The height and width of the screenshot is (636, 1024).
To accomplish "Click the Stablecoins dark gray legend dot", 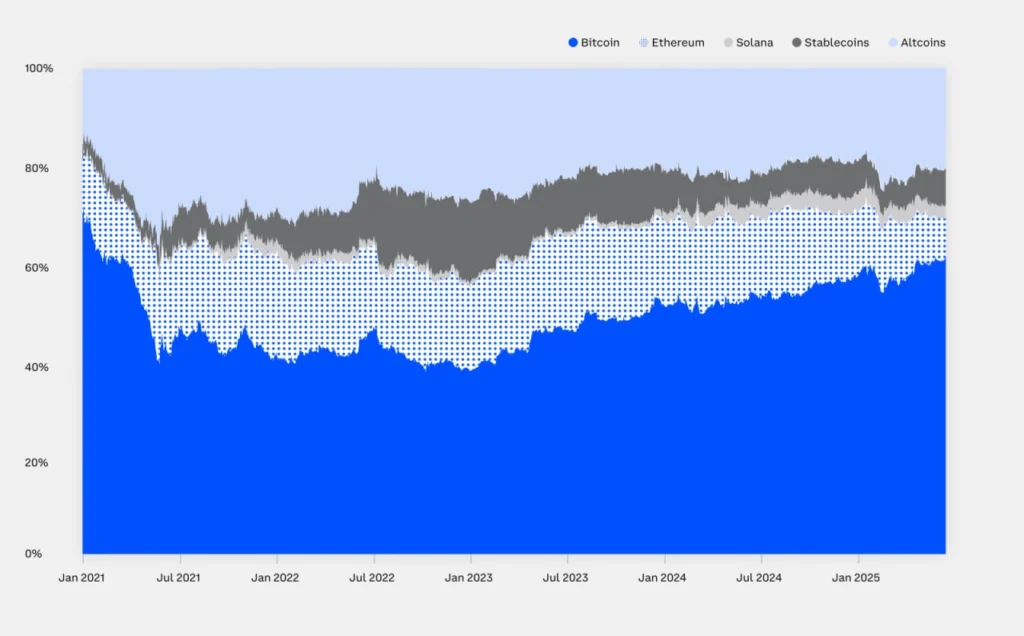I will click(797, 43).
